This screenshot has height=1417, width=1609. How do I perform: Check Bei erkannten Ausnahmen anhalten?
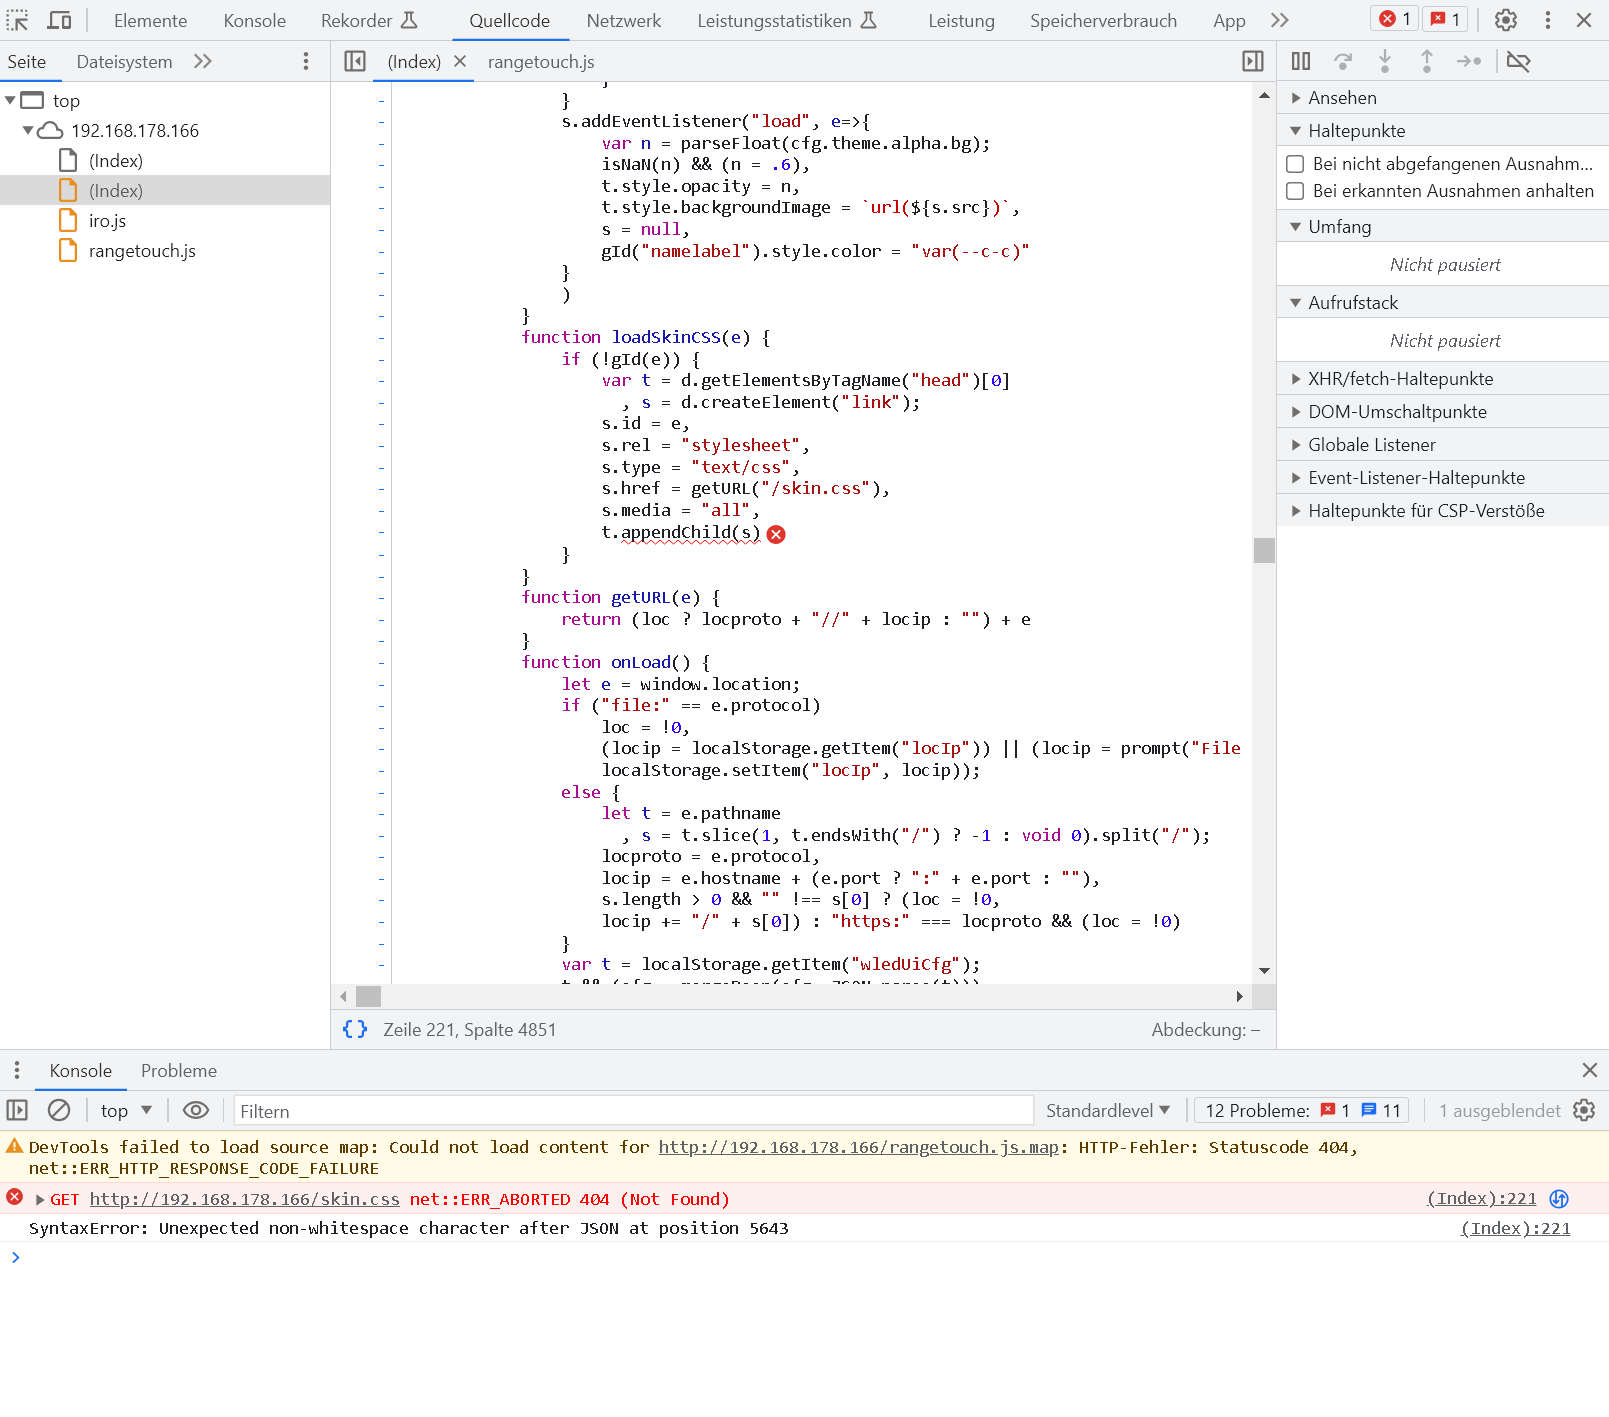coord(1295,191)
